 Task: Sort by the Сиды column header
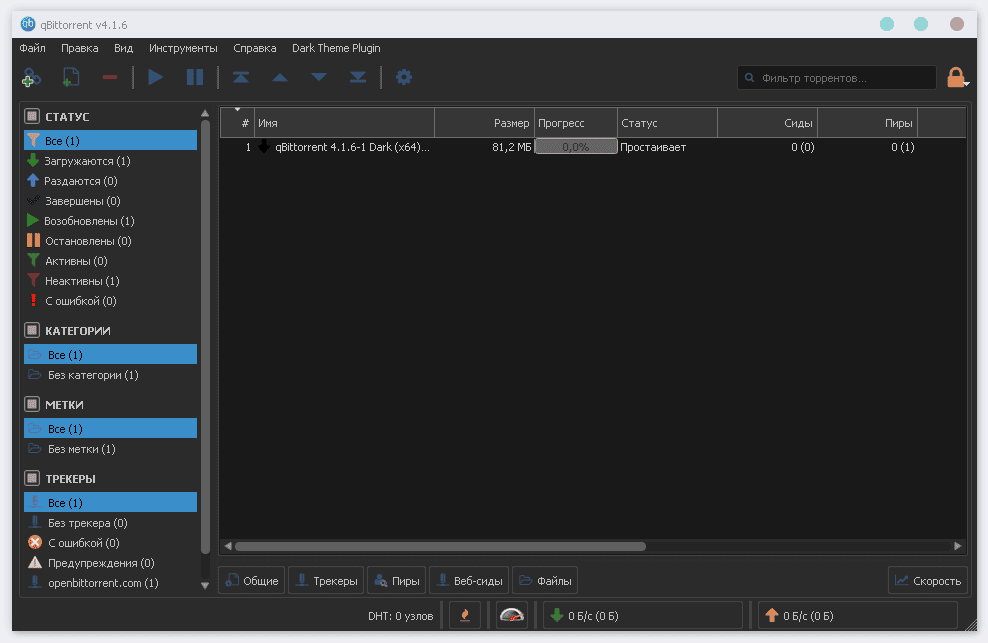tap(767, 123)
